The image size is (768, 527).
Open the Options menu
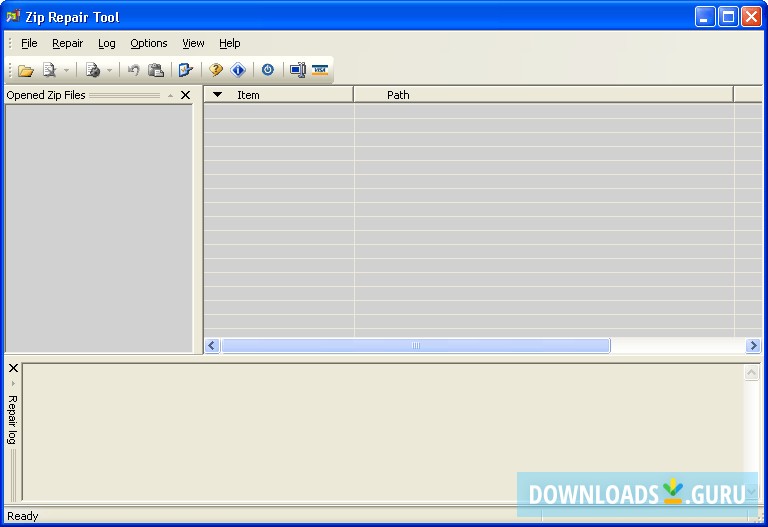click(x=149, y=43)
